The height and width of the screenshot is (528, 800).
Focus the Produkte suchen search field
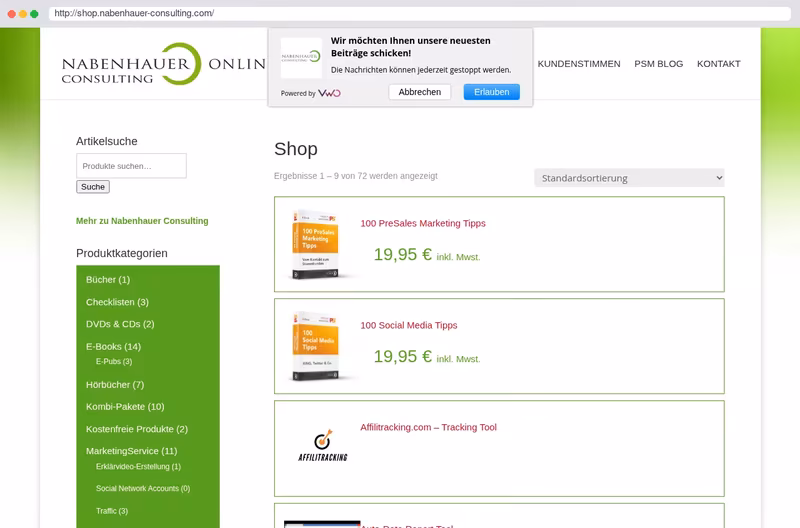click(131, 166)
